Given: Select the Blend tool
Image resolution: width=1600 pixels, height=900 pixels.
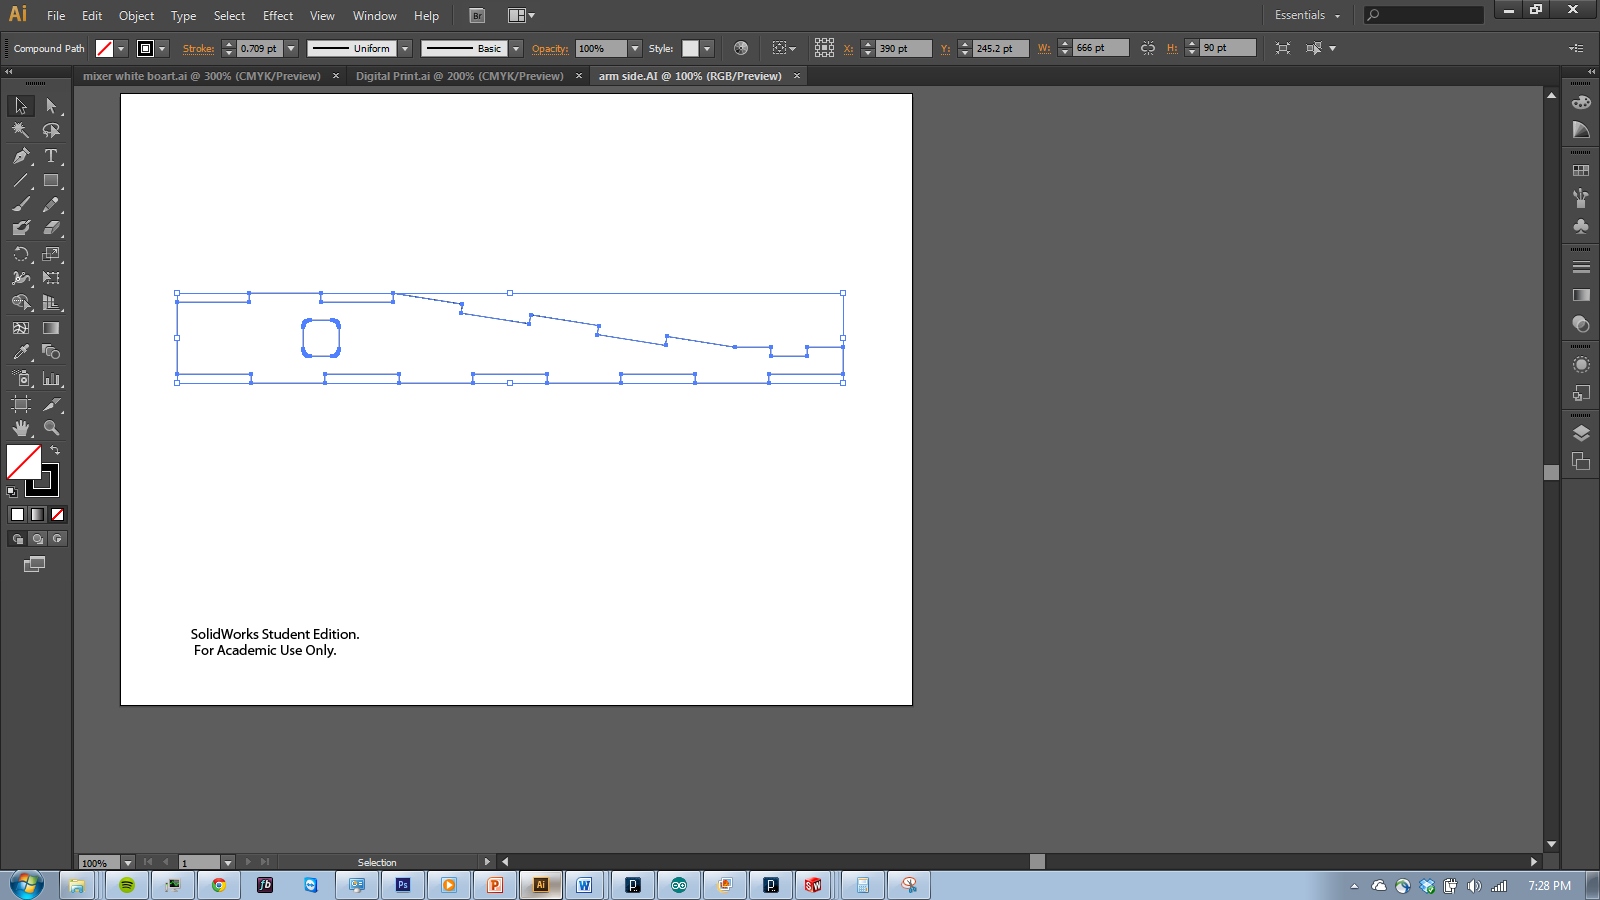Looking at the screenshot, I should (51, 352).
